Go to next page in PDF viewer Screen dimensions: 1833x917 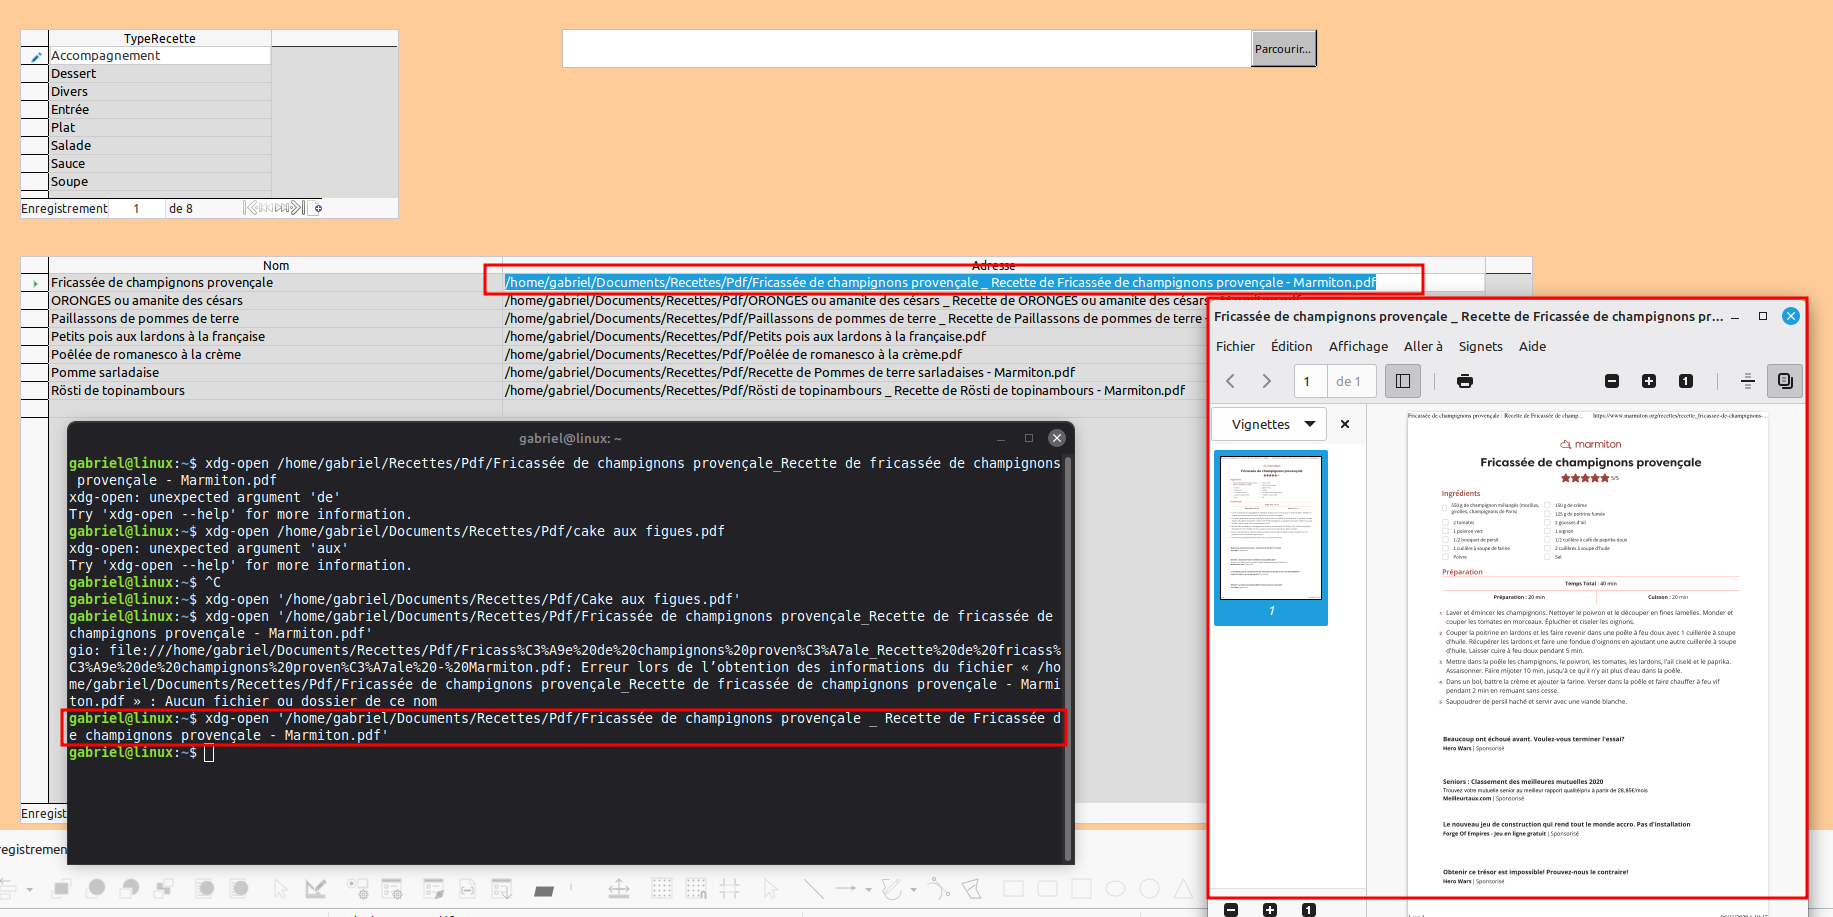pos(1266,381)
